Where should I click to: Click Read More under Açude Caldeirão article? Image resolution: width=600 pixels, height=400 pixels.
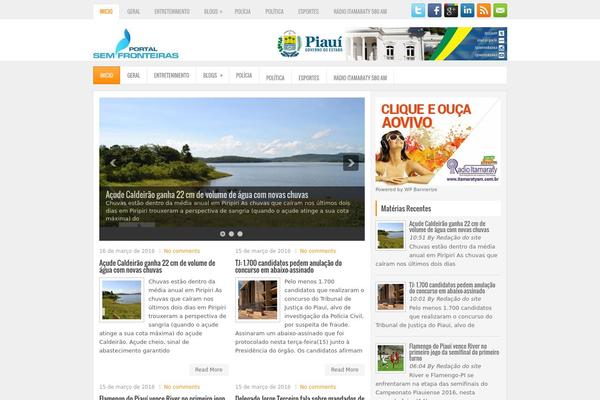[209, 370]
